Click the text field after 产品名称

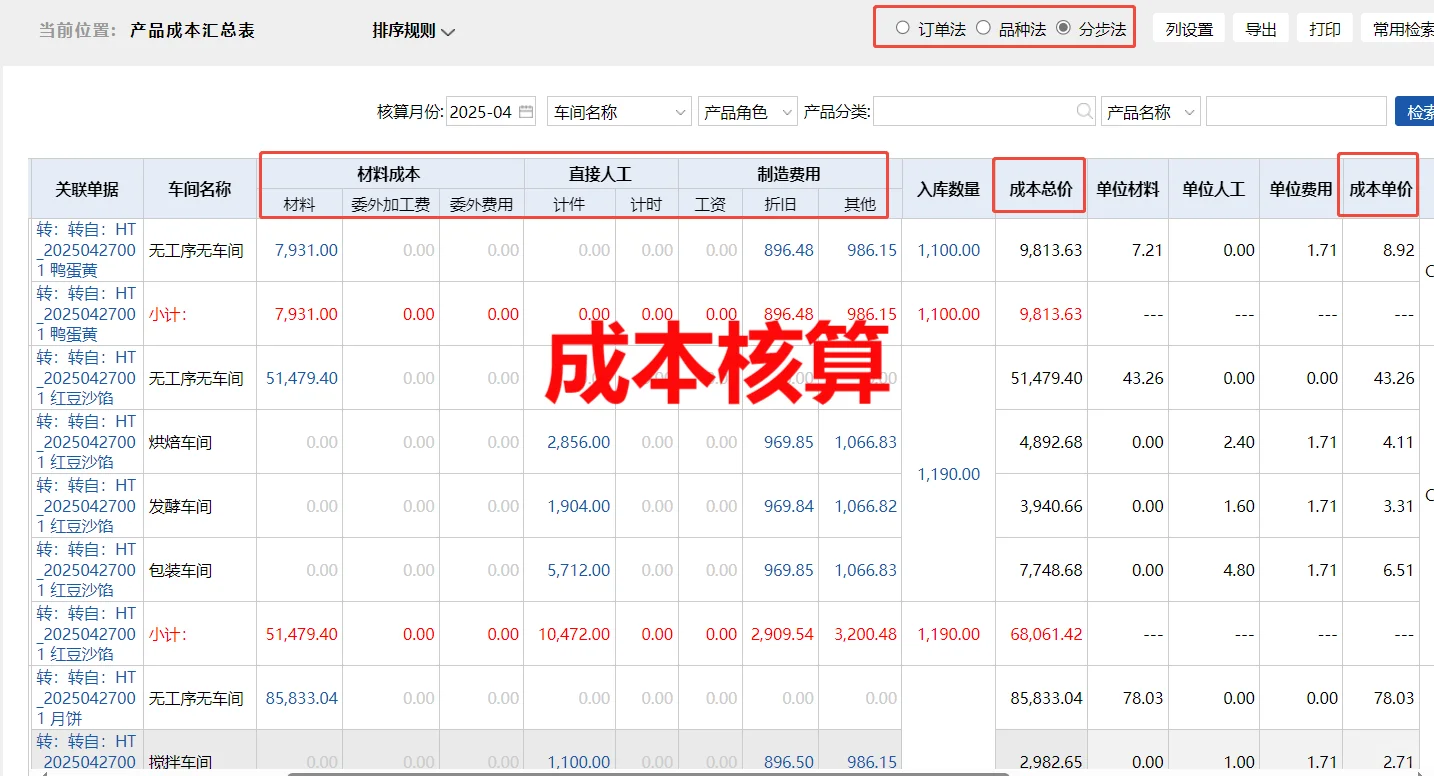point(1295,112)
